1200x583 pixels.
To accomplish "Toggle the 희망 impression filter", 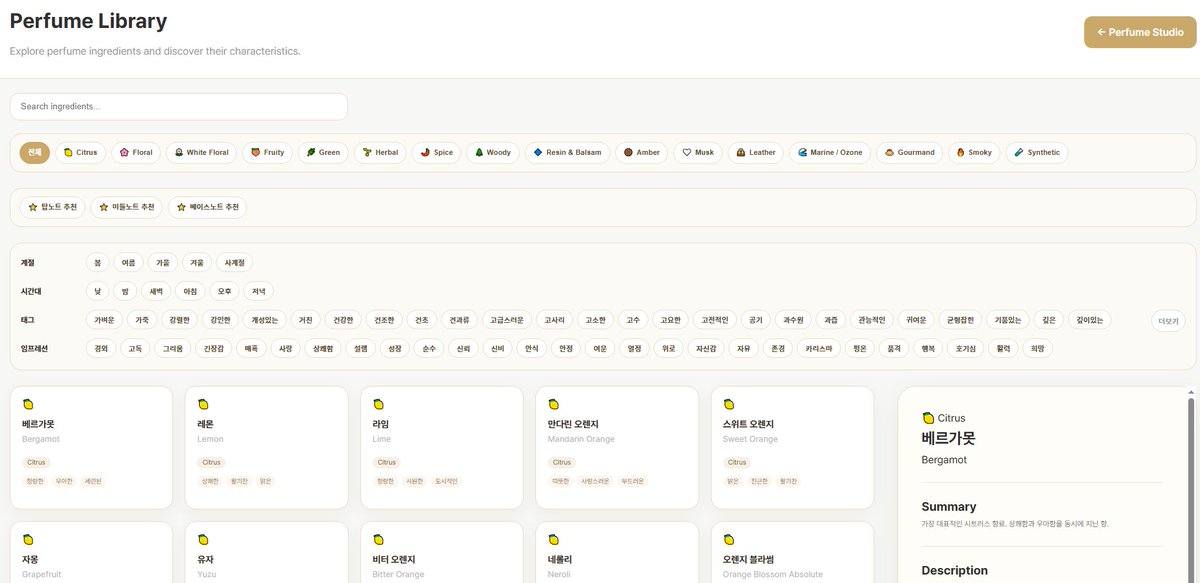I will [x=1037, y=349].
